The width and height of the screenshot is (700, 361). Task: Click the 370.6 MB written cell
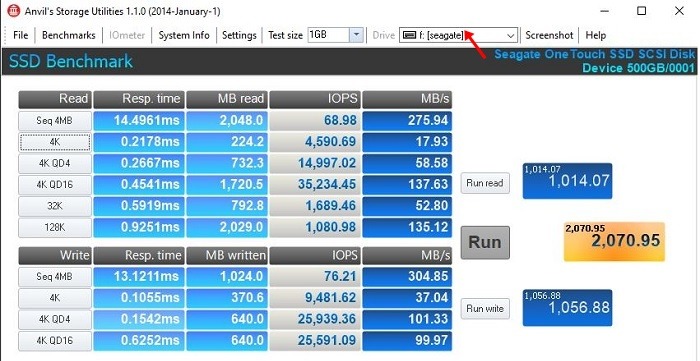click(227, 298)
